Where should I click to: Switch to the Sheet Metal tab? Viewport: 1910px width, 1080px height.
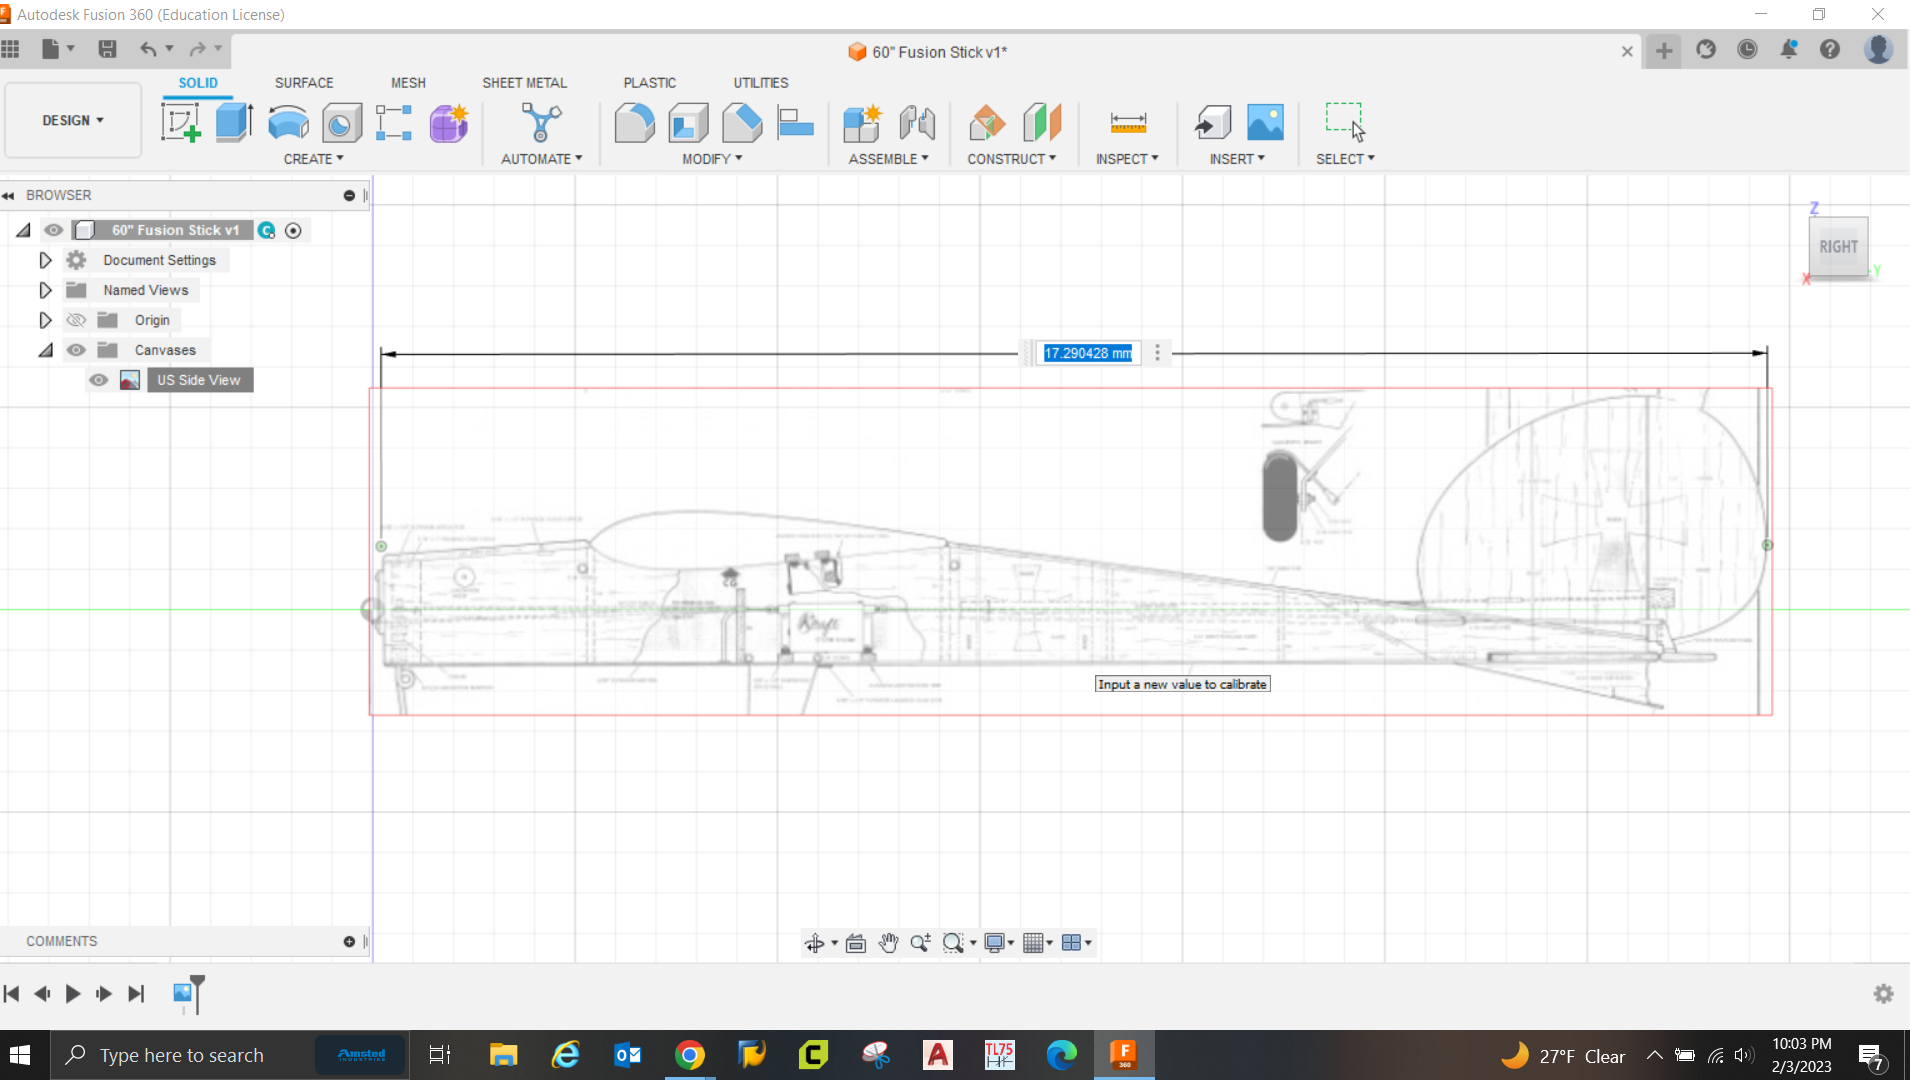click(x=524, y=83)
